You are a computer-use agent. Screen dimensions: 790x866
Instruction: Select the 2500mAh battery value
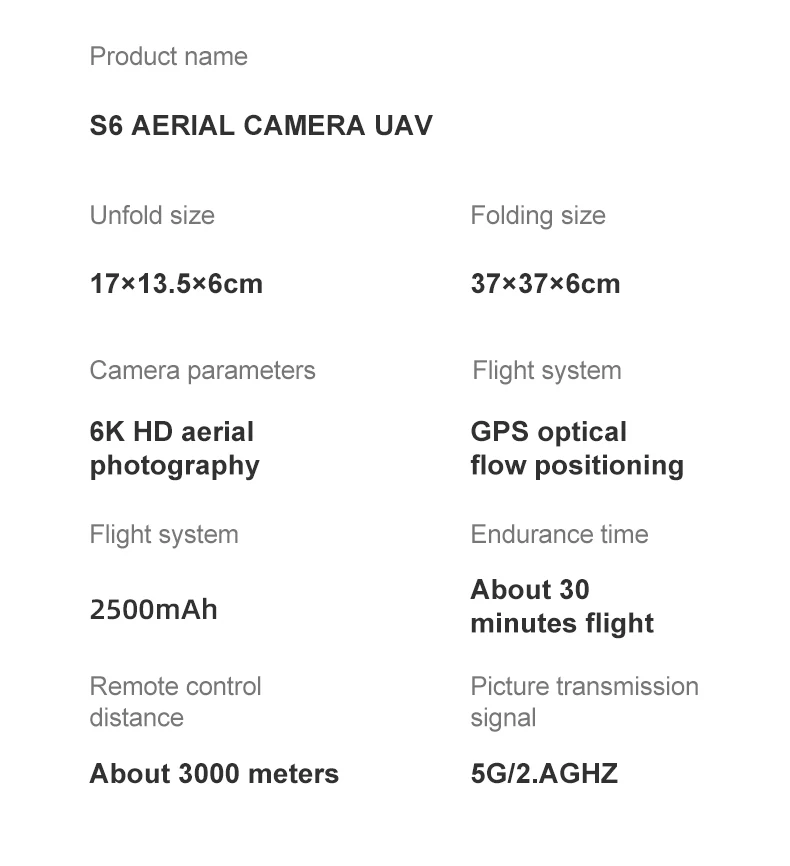(x=154, y=610)
